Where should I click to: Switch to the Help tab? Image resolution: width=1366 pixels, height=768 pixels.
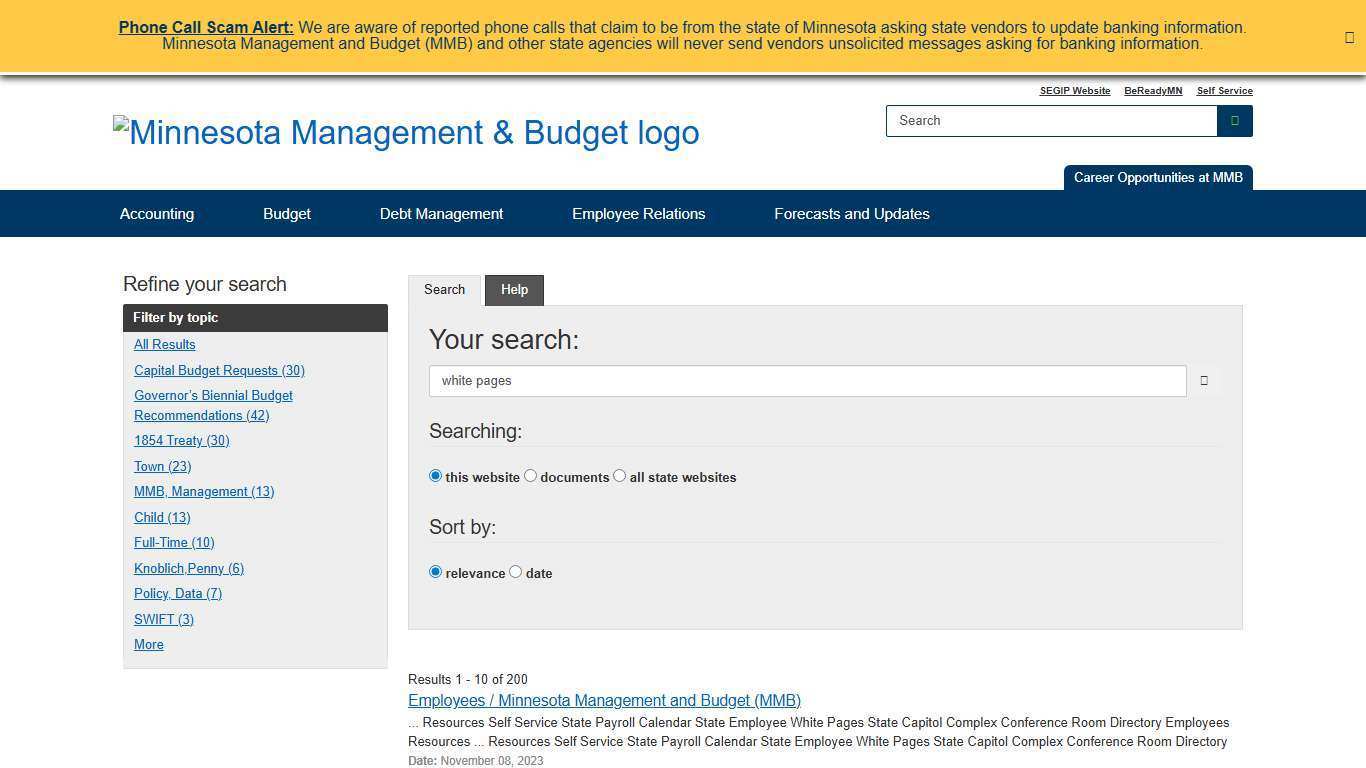click(514, 290)
